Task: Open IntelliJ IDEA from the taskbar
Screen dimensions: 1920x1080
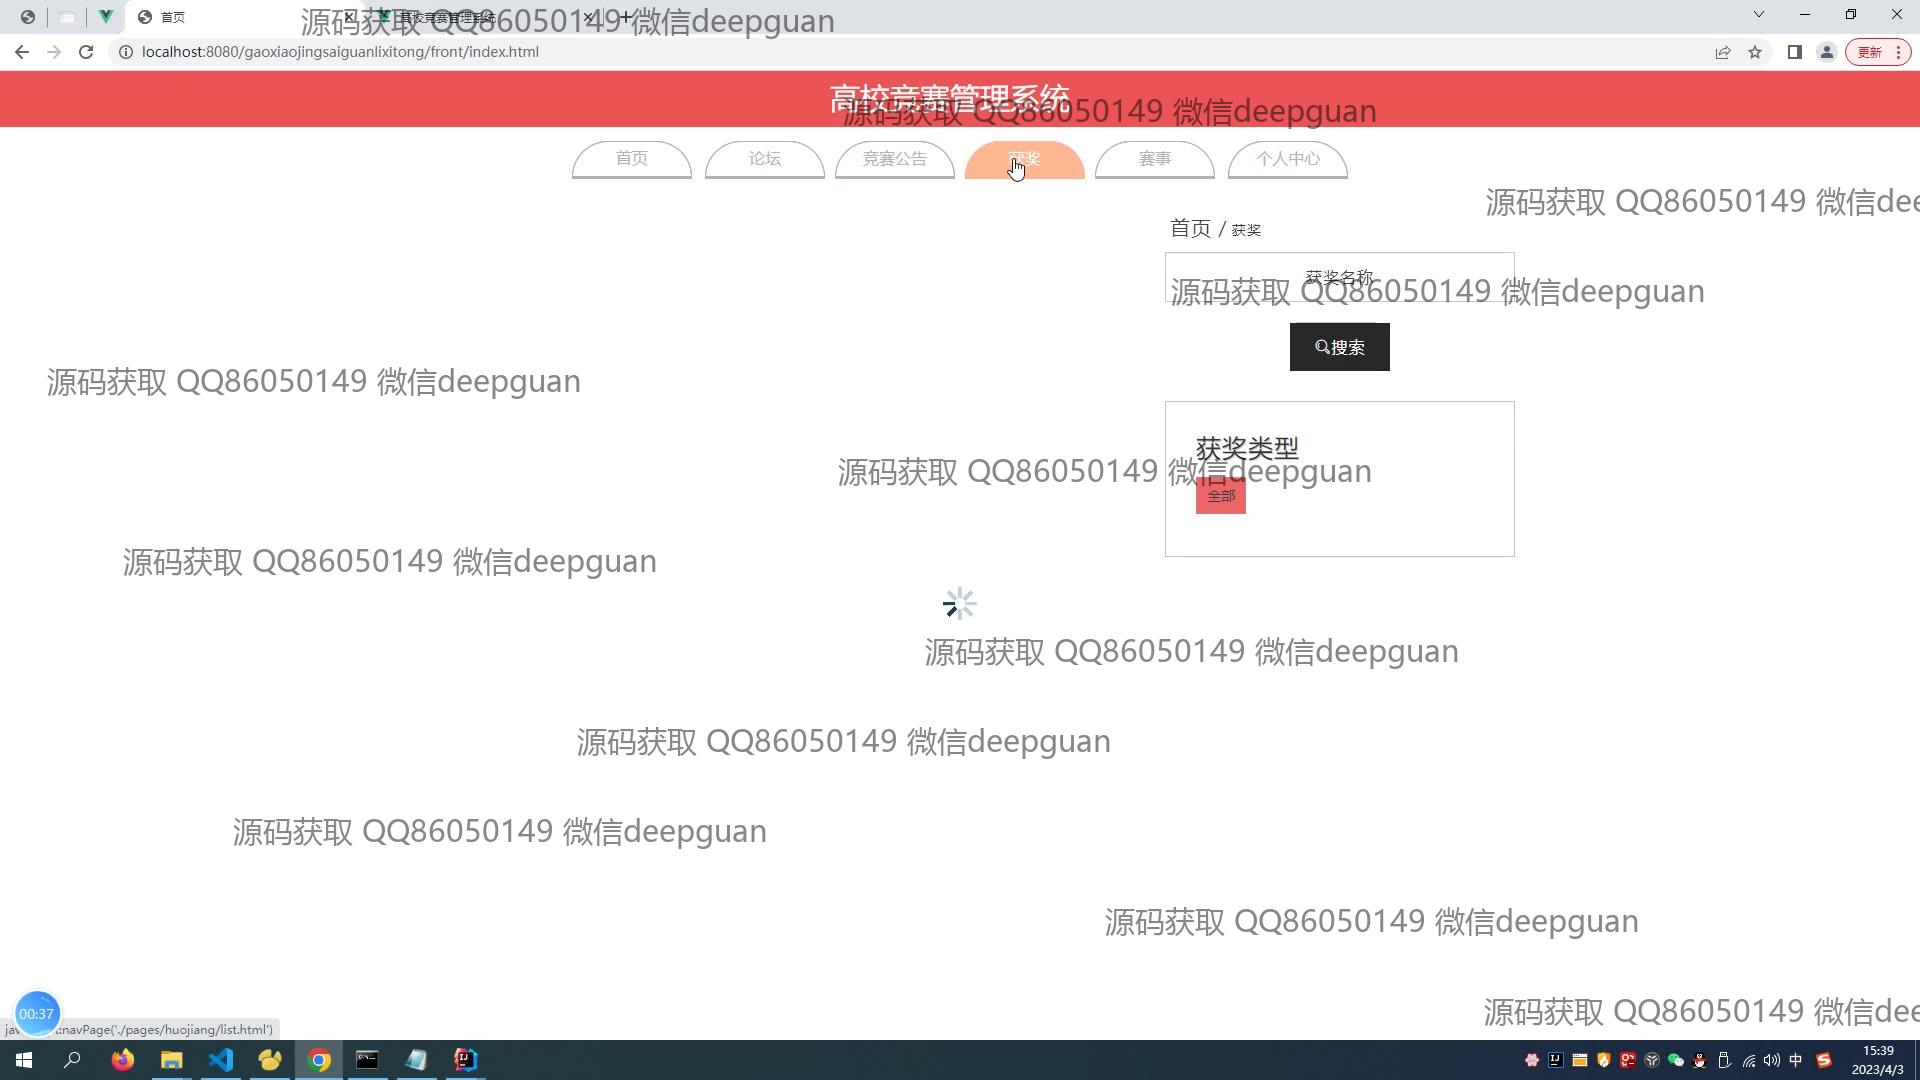Action: tap(466, 1060)
